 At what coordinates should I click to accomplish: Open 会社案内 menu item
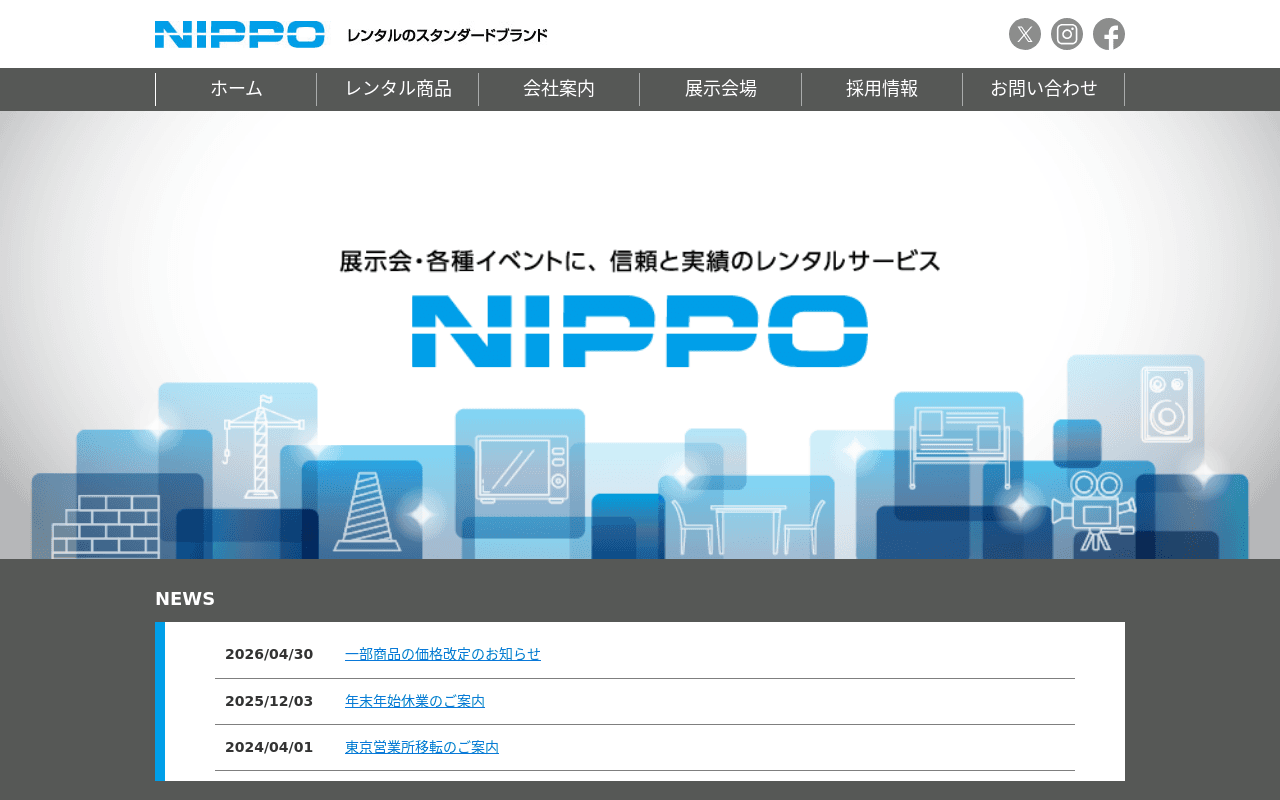[x=559, y=89]
